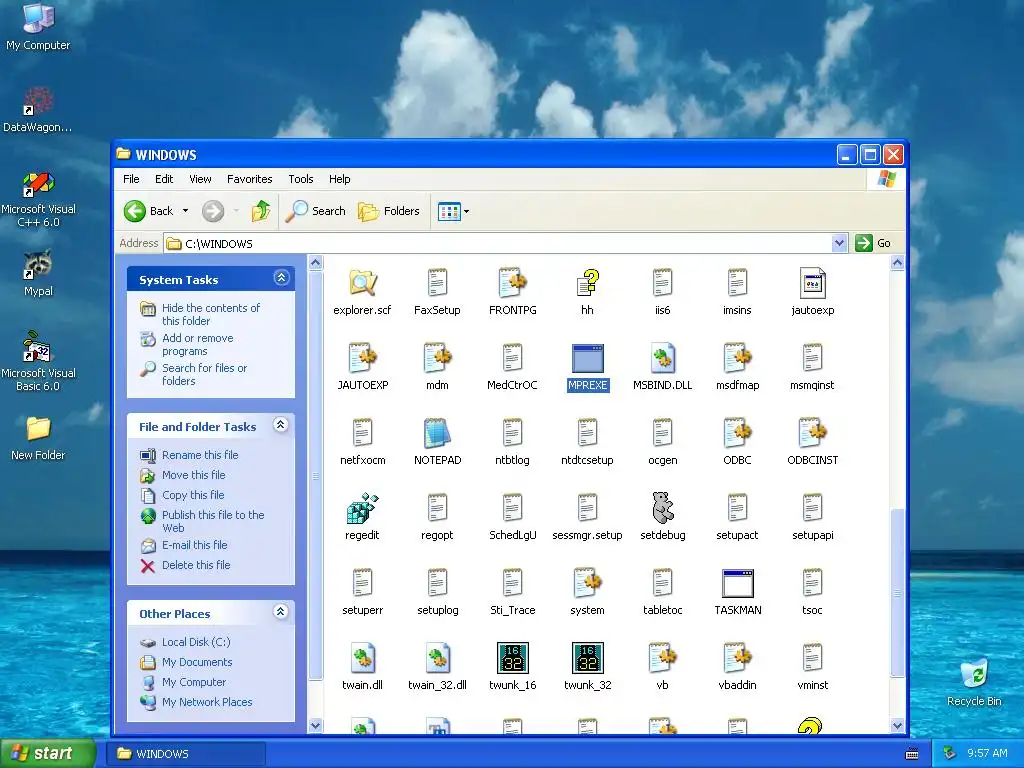
Task: Select the TASKMAN file icon
Action: (x=737, y=583)
